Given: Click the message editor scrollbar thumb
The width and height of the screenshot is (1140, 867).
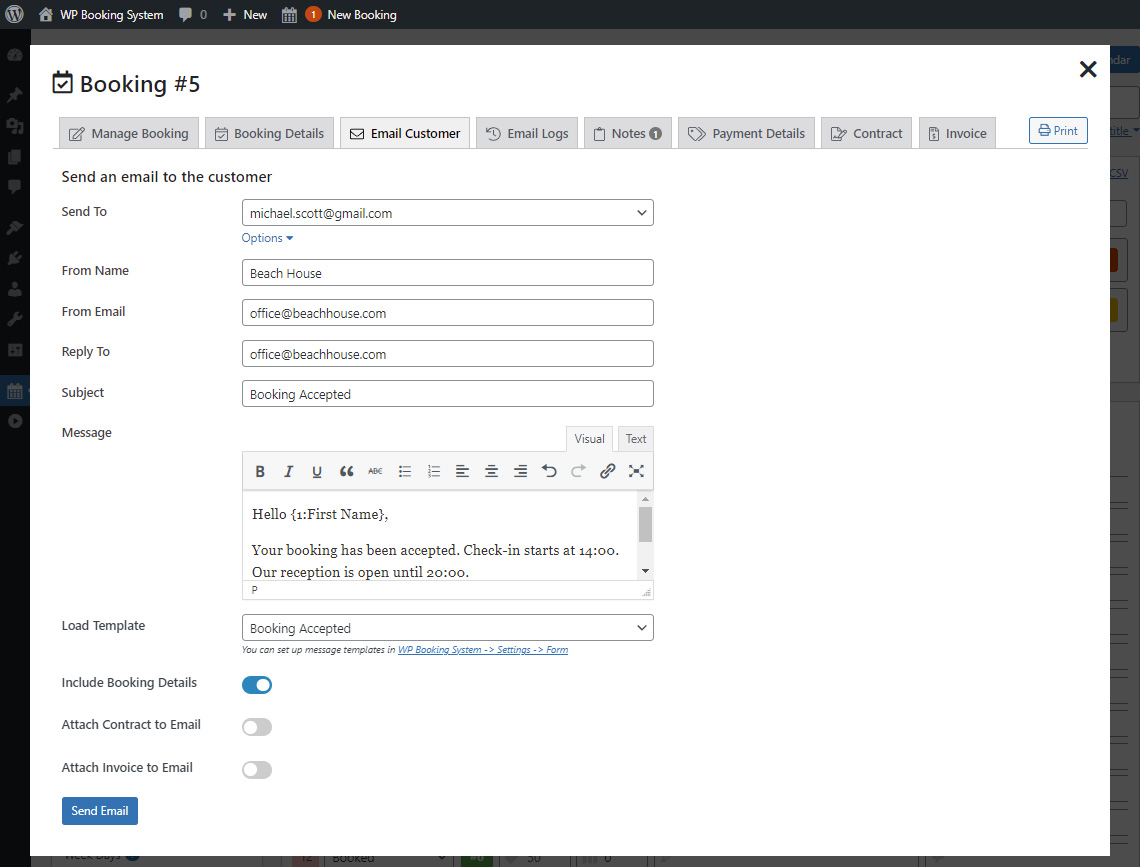Looking at the screenshot, I should (645, 524).
